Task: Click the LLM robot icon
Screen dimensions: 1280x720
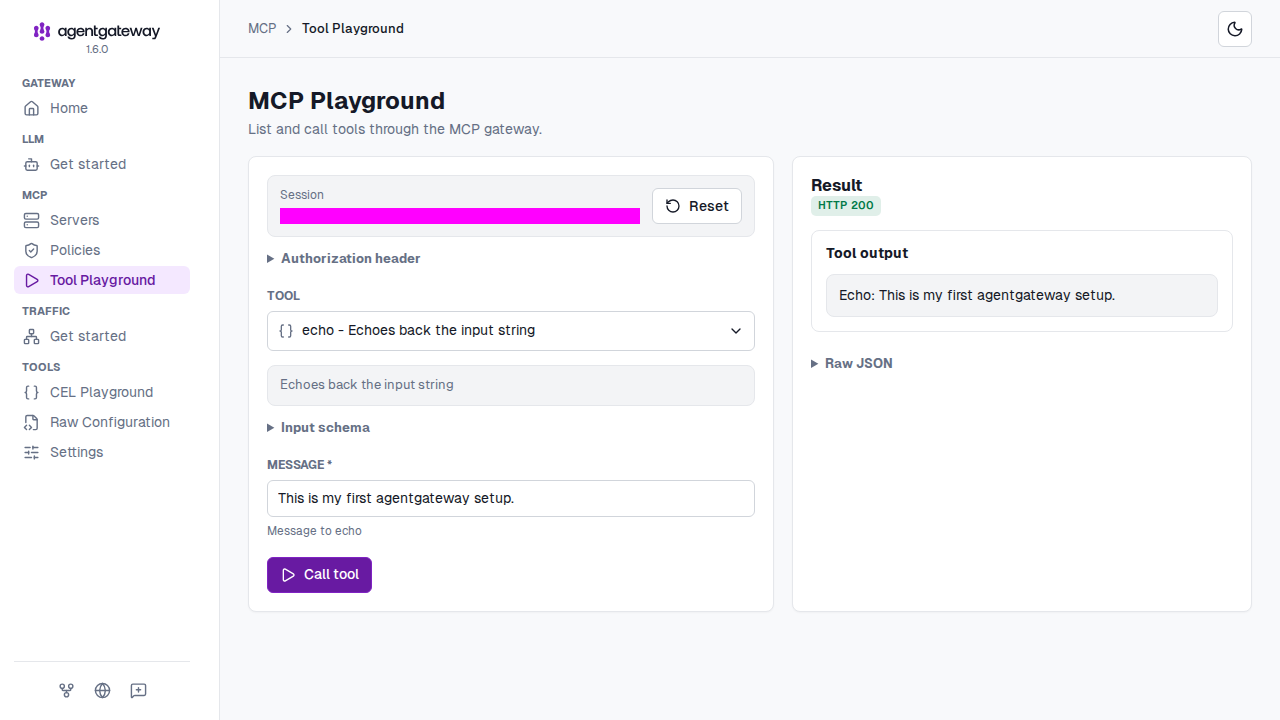Action: [32, 164]
